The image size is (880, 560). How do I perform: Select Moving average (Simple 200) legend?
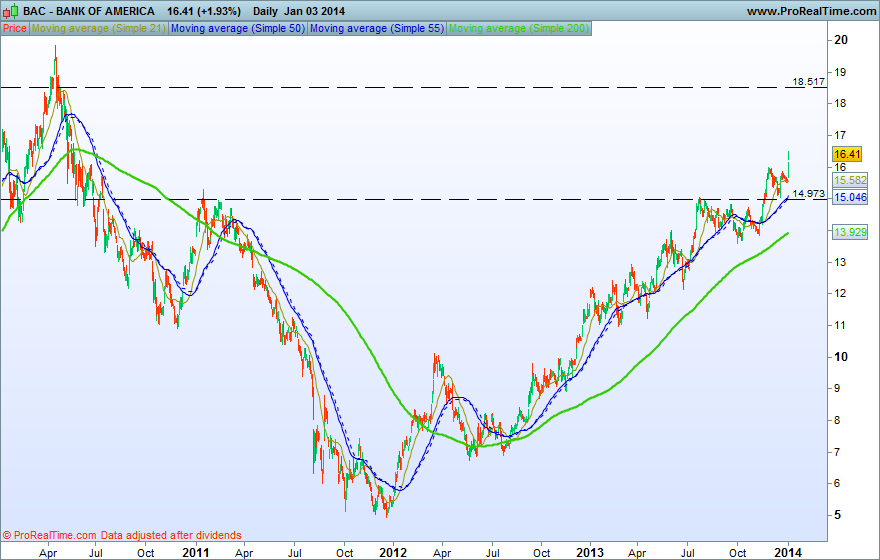pyautogui.click(x=519, y=28)
